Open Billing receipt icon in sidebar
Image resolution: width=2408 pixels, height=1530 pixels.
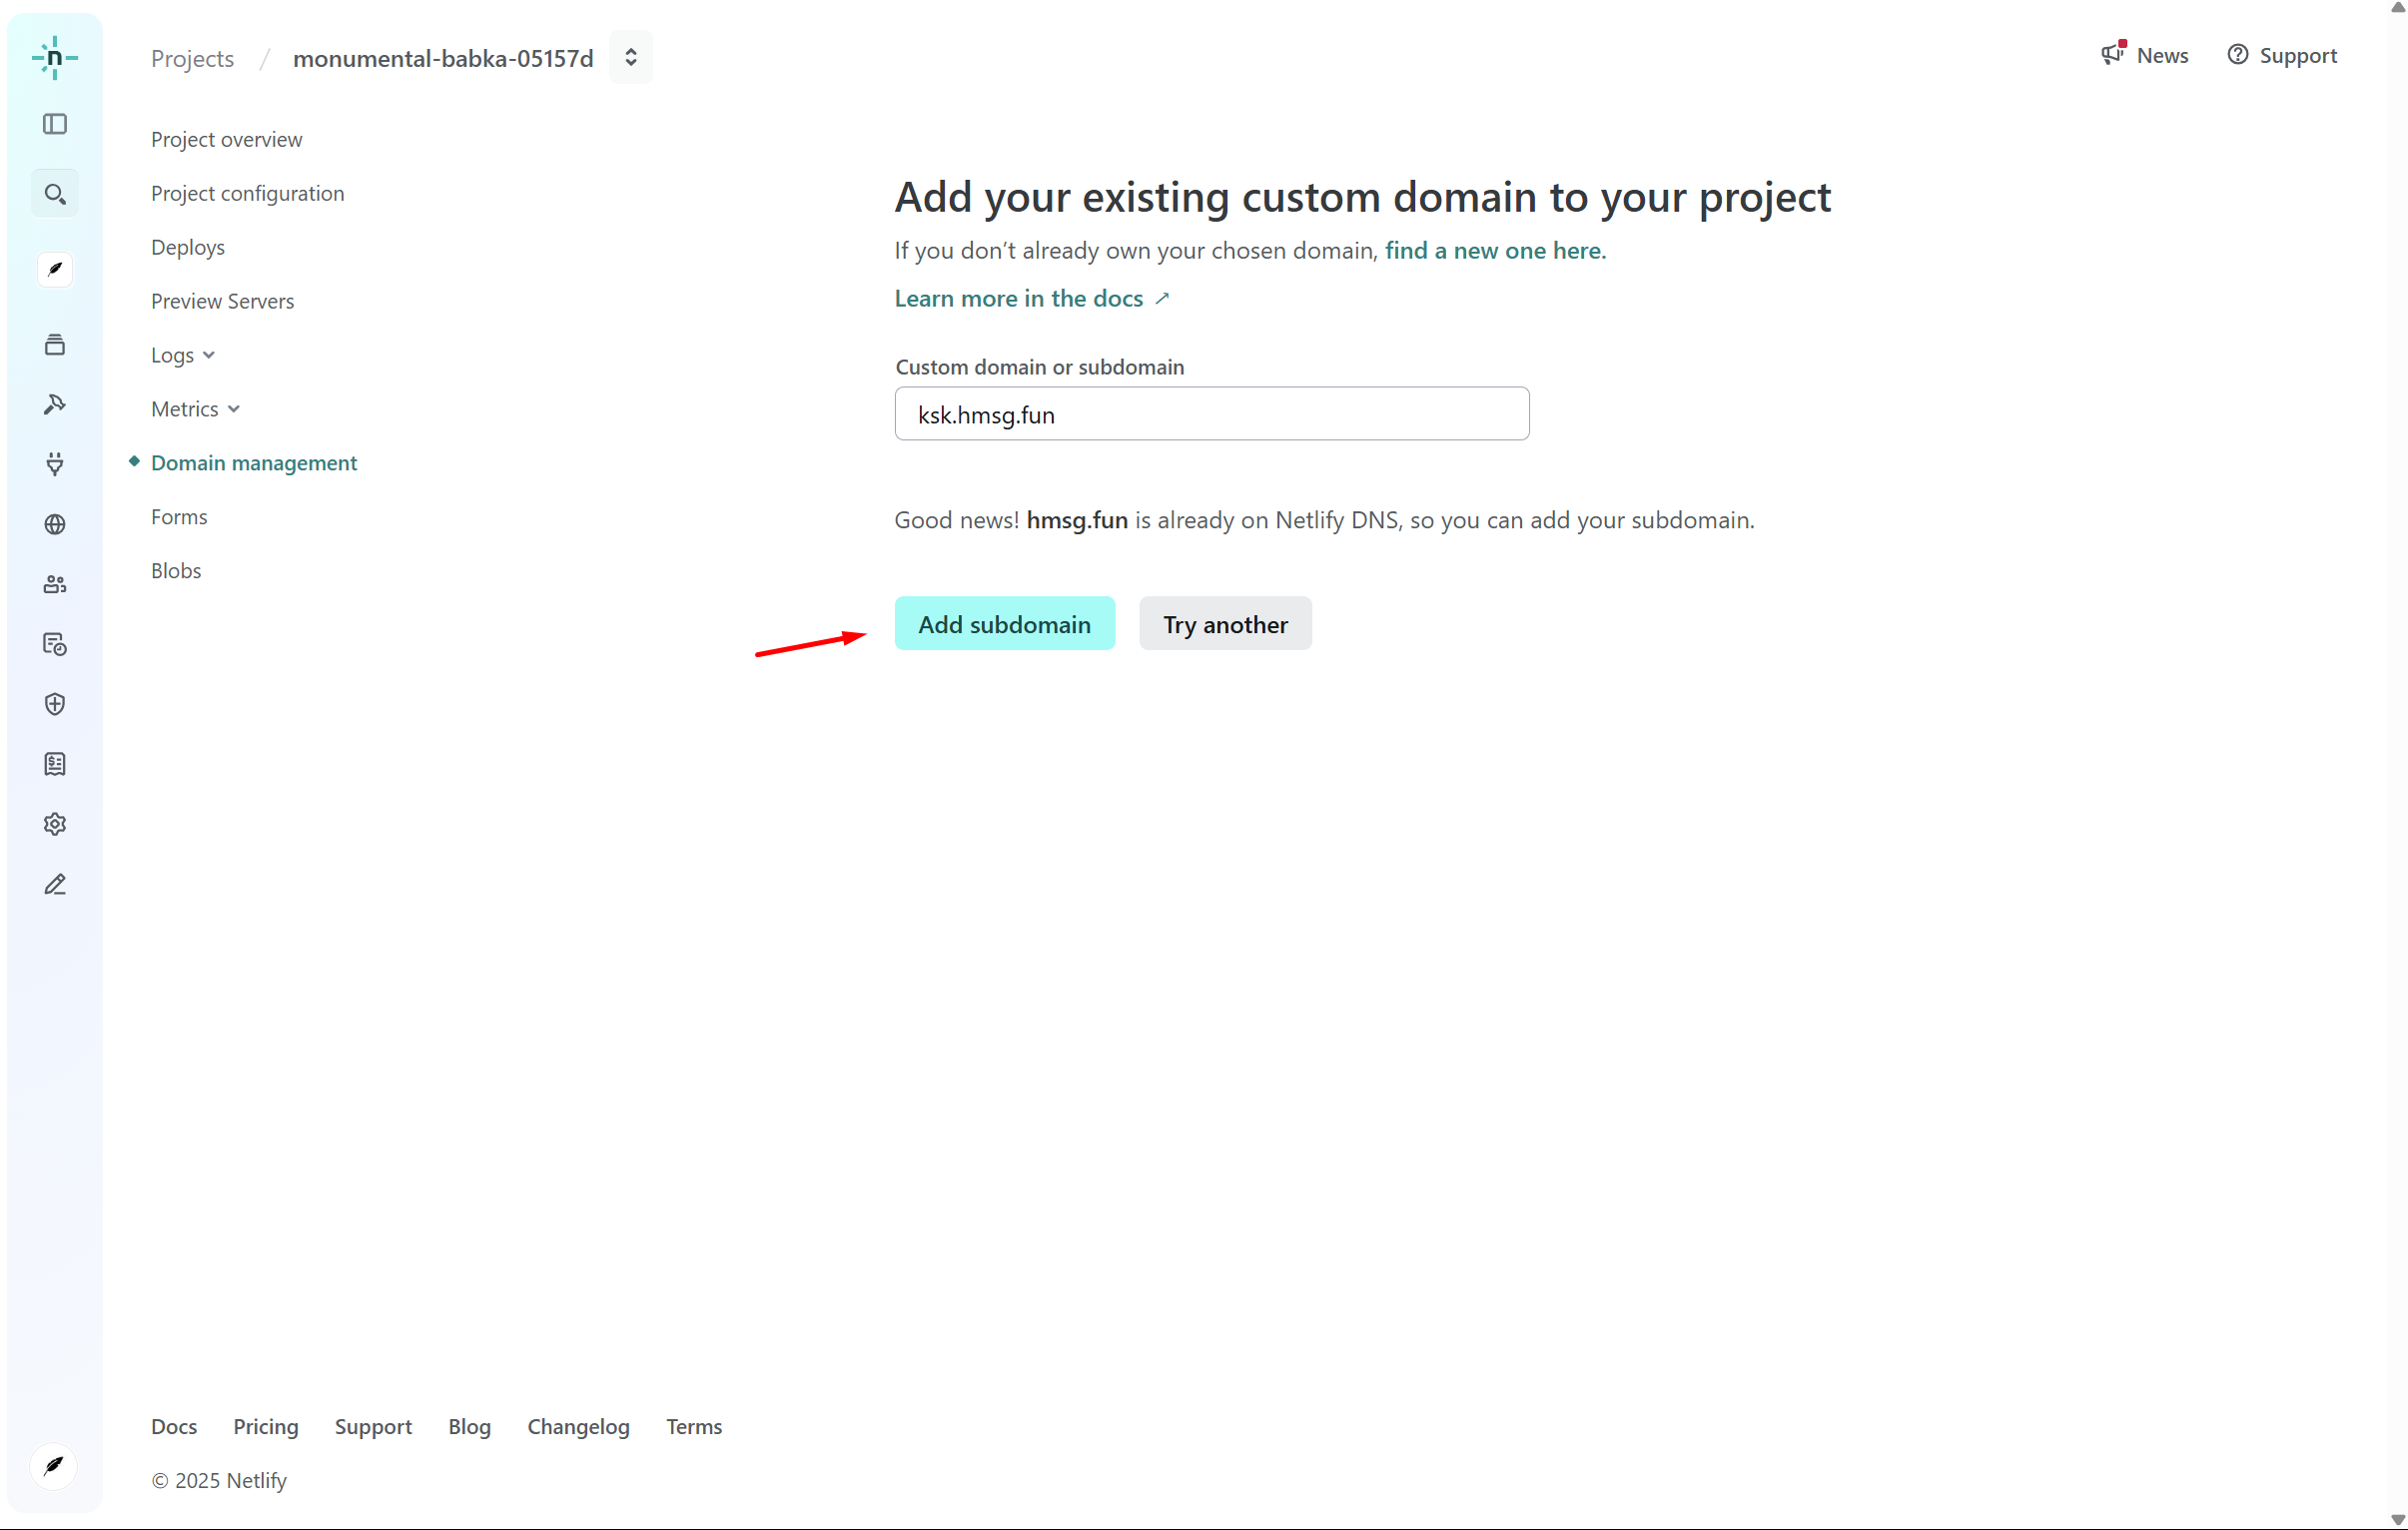point(55,764)
